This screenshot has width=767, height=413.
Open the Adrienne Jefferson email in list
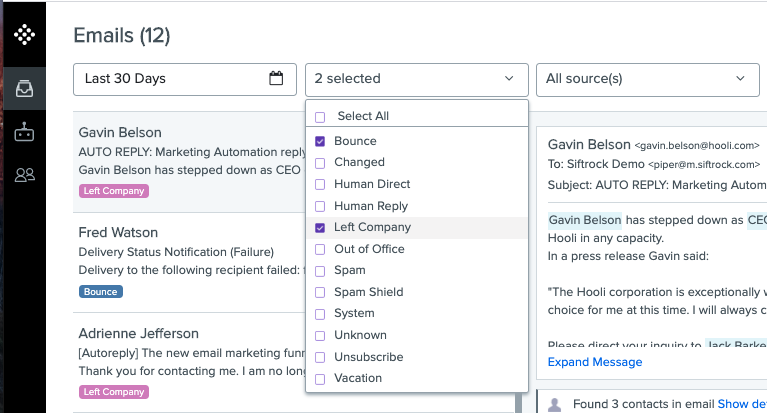pyautogui.click(x=189, y=363)
